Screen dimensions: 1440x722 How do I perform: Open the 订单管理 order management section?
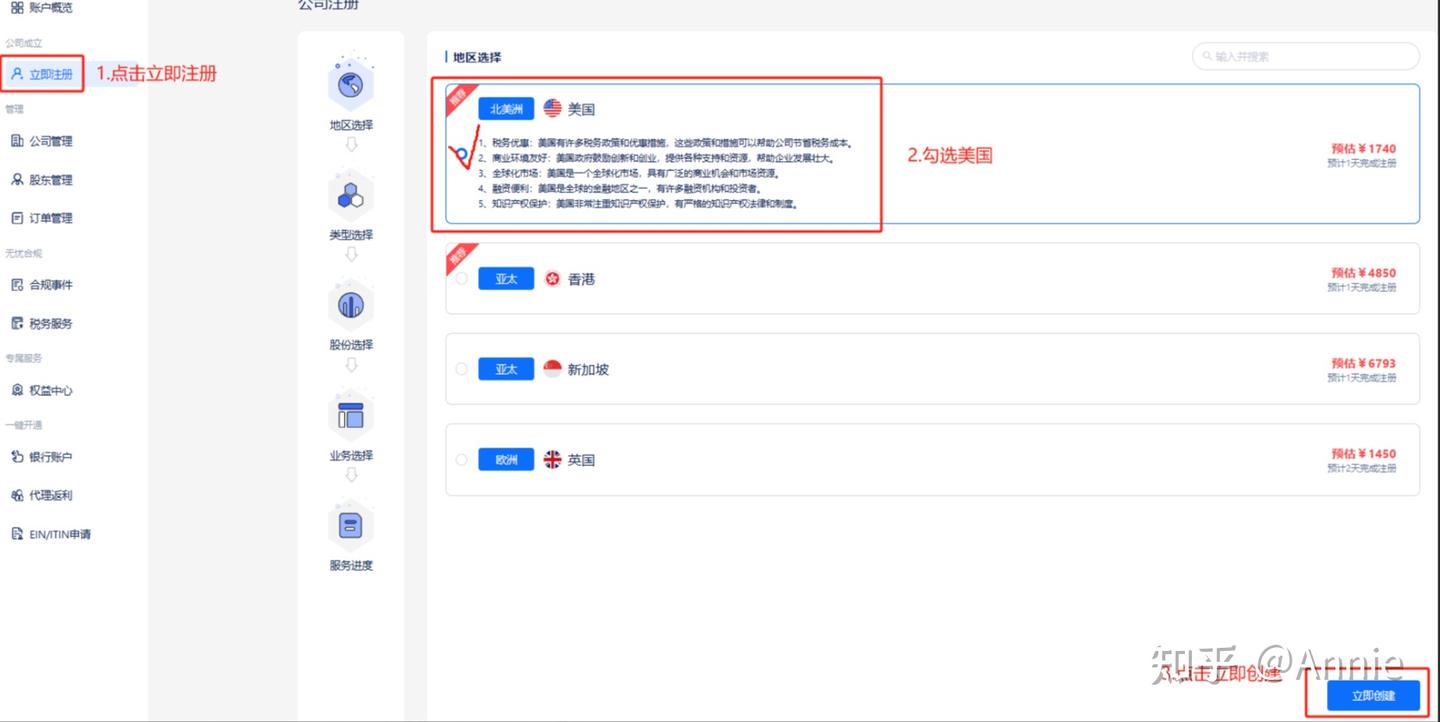[x=44, y=217]
